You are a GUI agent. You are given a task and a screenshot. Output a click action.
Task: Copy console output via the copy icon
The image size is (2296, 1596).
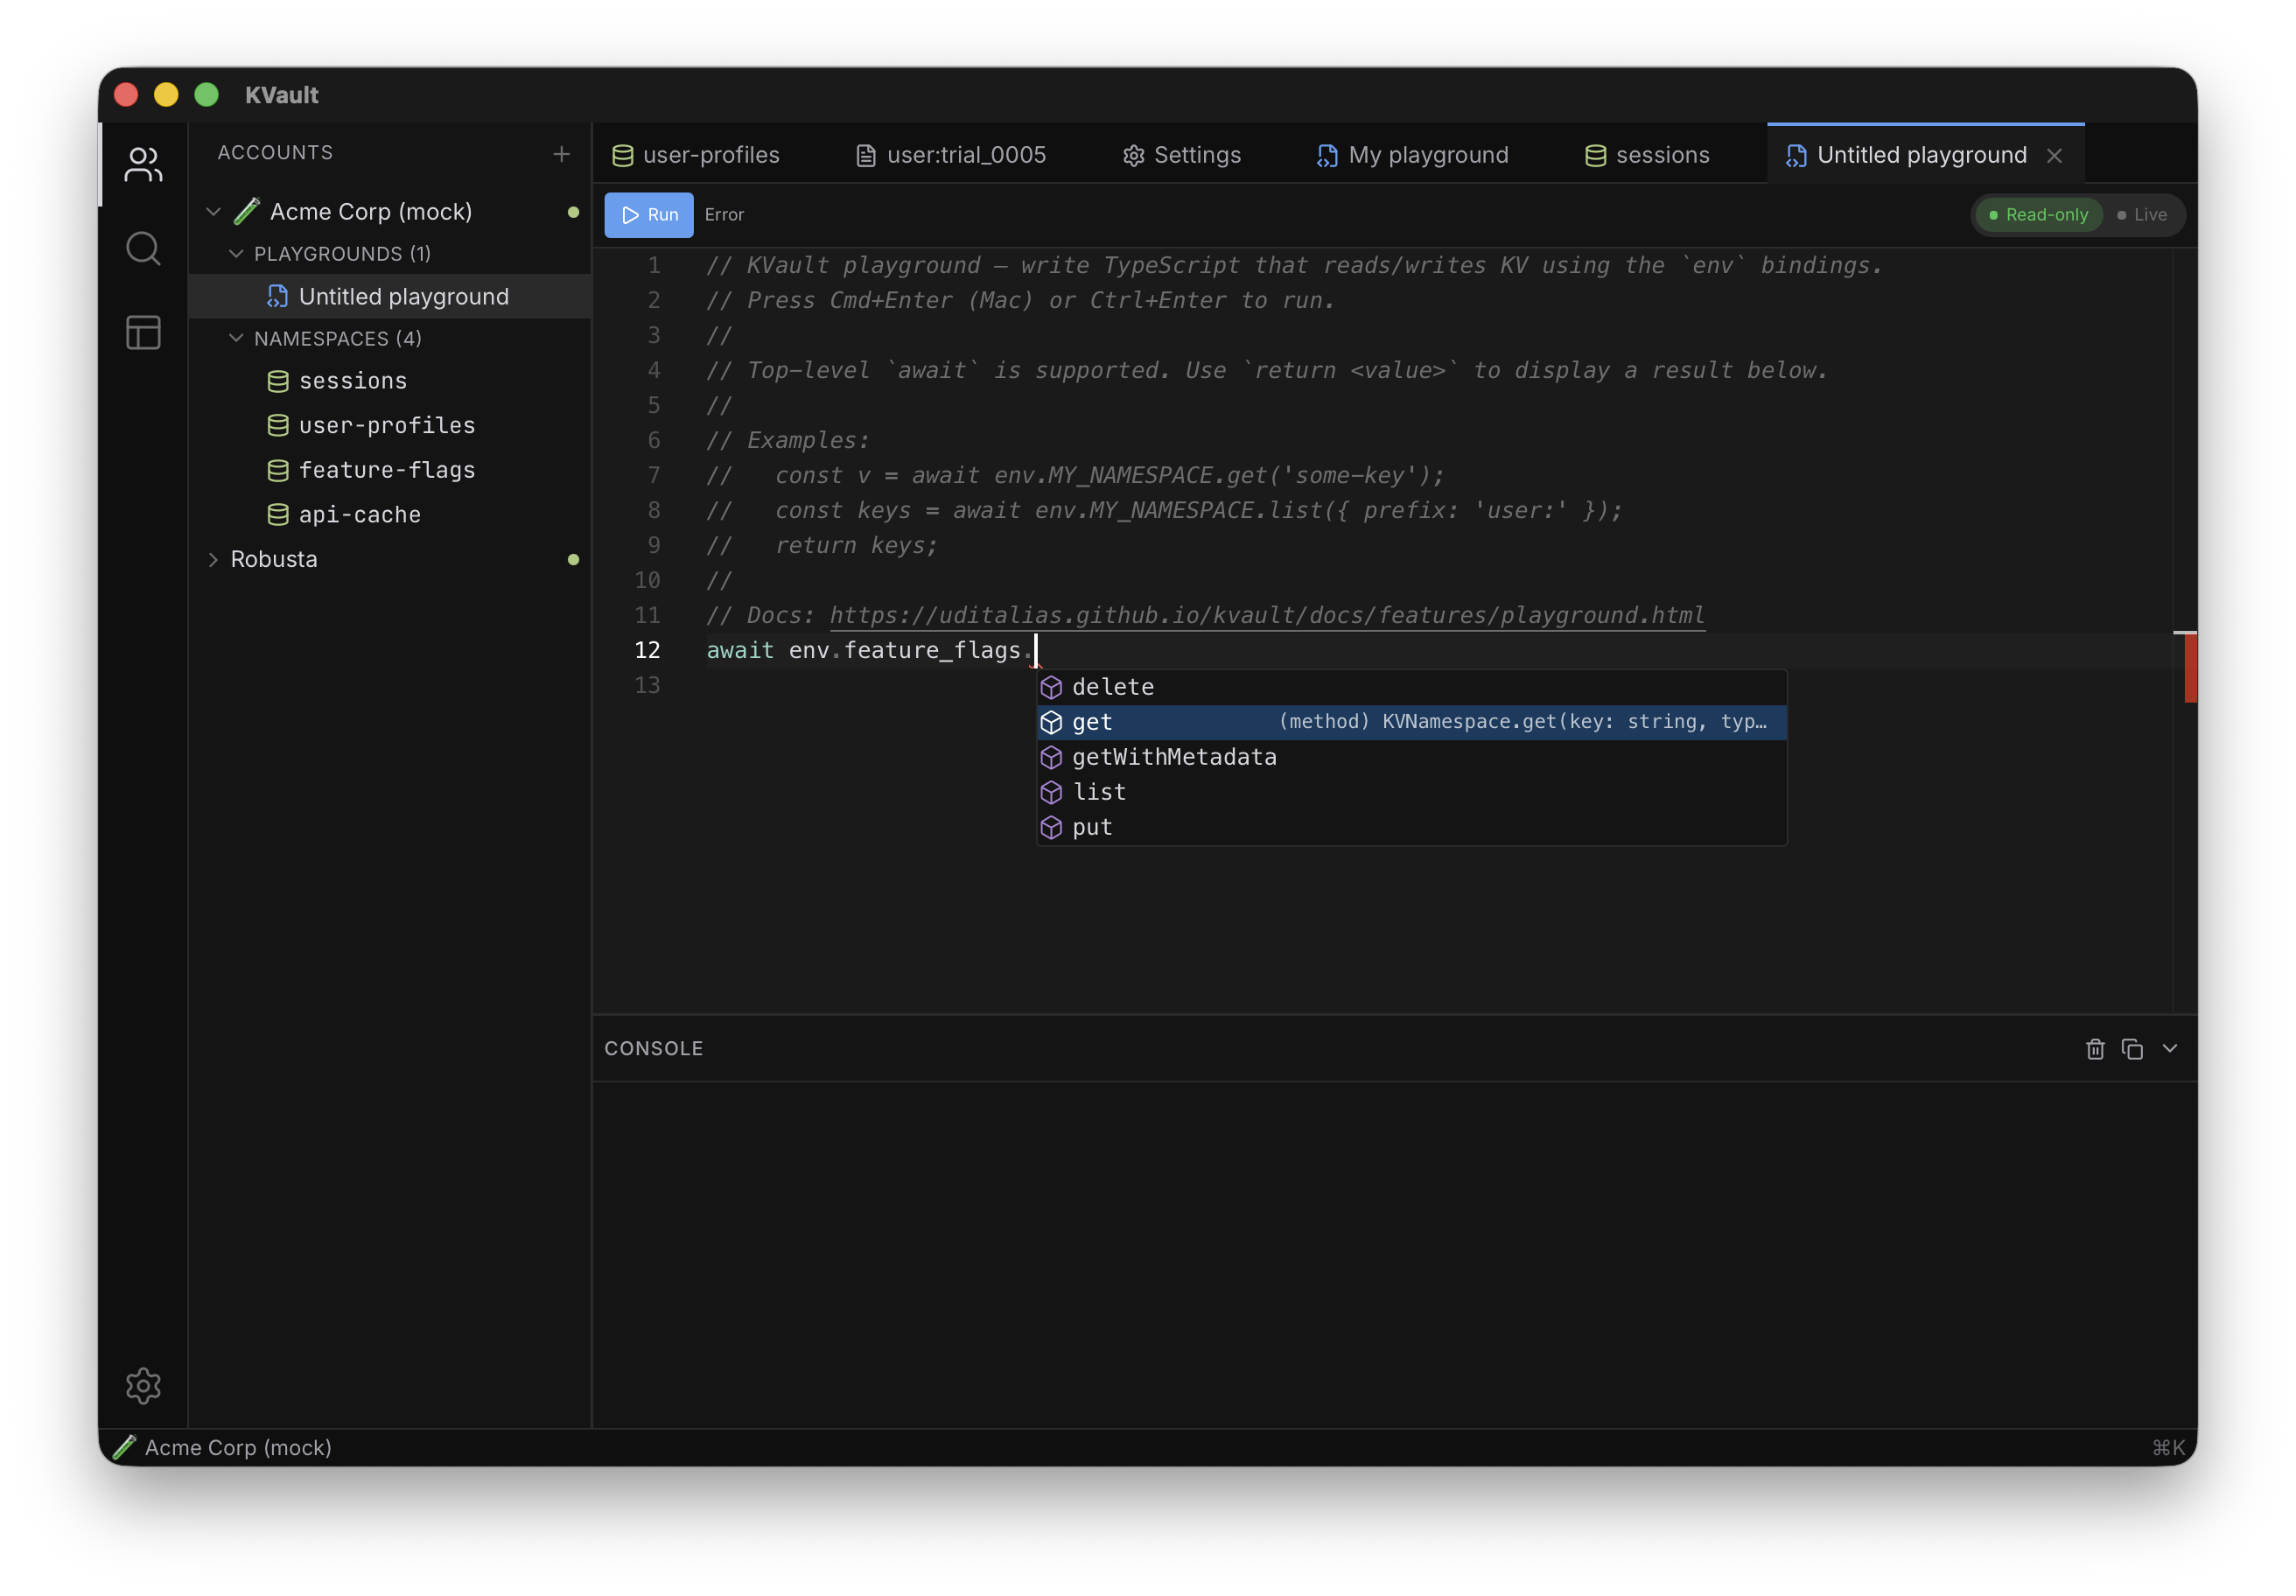tap(2133, 1048)
